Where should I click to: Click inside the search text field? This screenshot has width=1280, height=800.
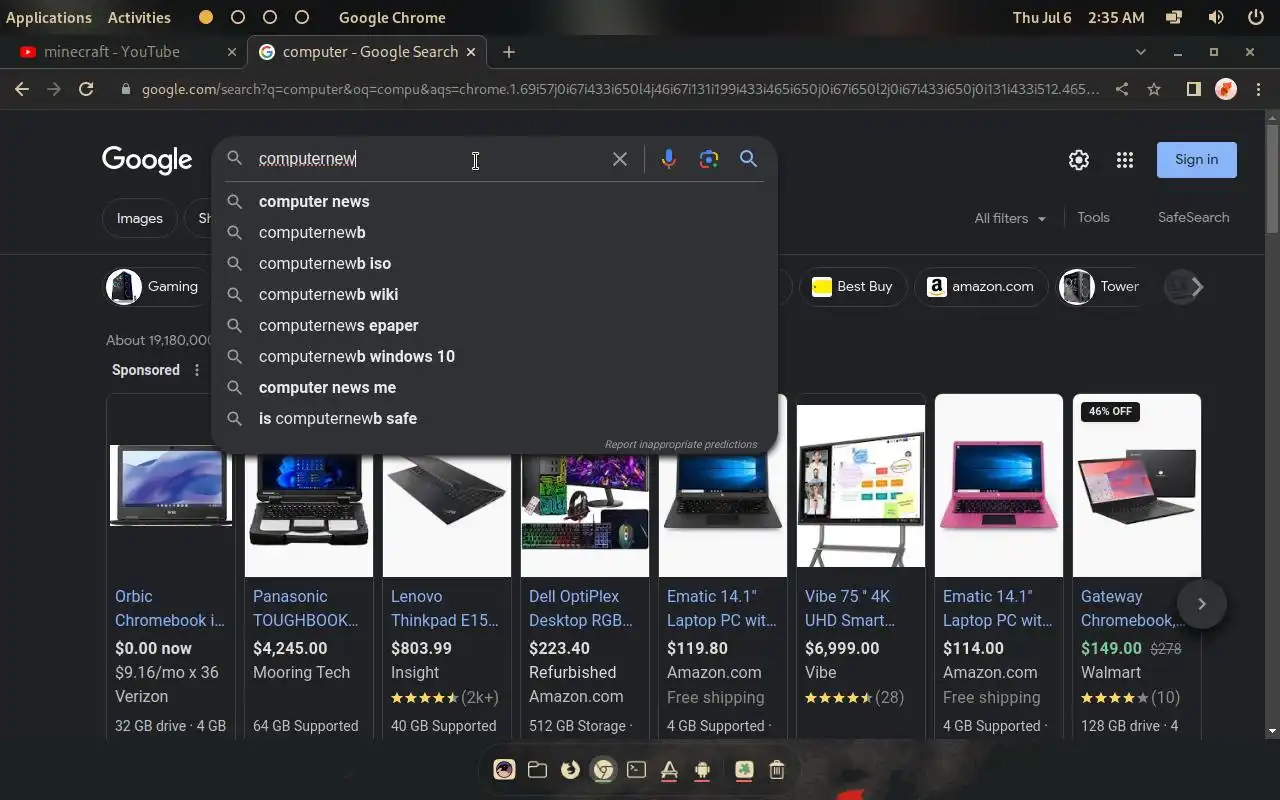tap(430, 159)
